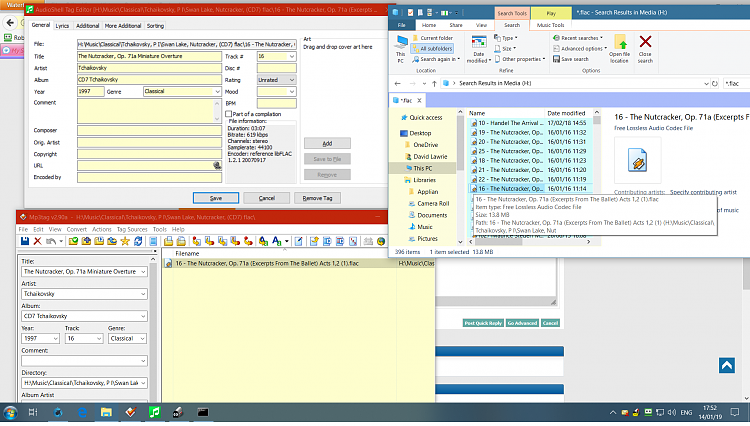Click the favorite directories star icon in Mp3tag
Screen dimensions: 750x426
click(x=125, y=241)
